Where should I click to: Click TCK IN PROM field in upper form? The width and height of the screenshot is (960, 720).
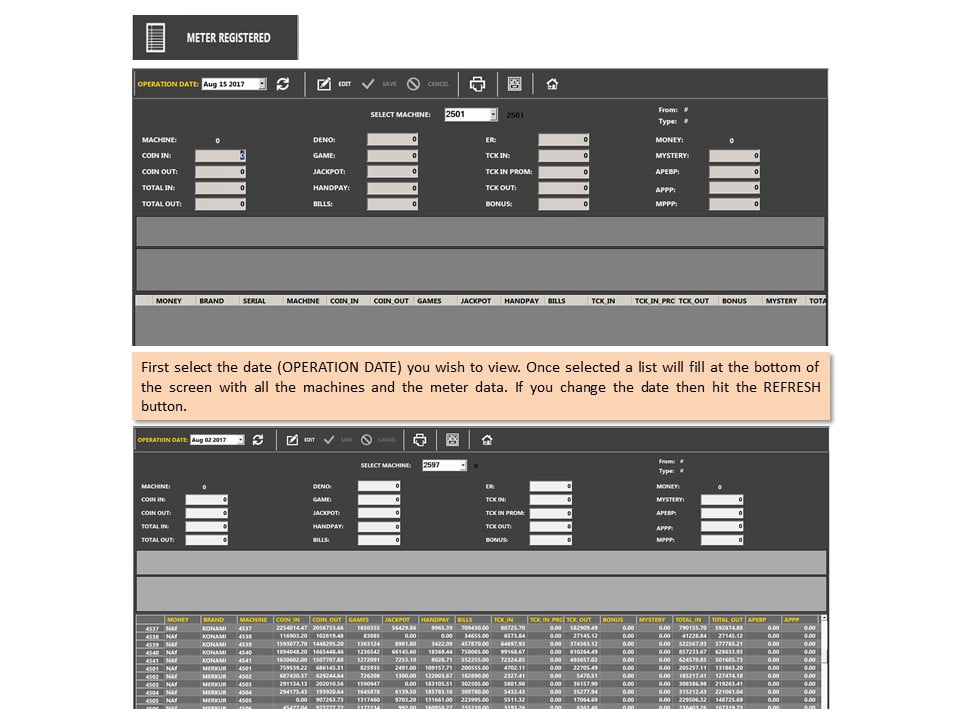(564, 172)
